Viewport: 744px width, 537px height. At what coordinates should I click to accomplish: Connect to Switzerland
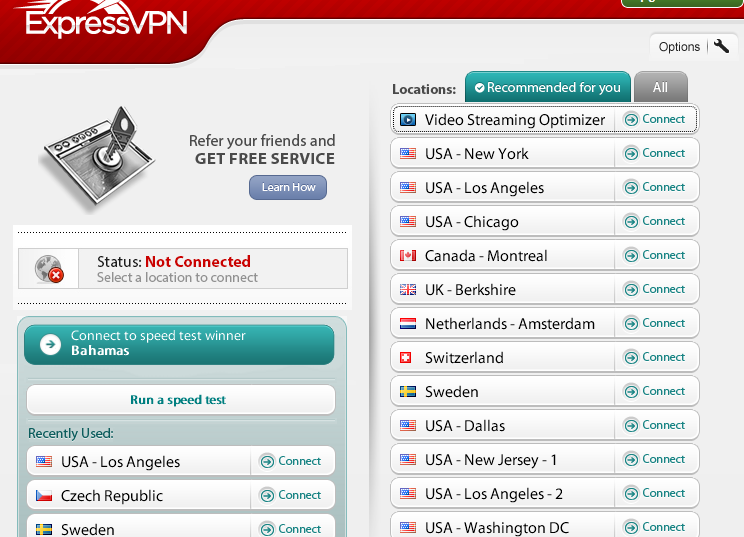(x=655, y=357)
